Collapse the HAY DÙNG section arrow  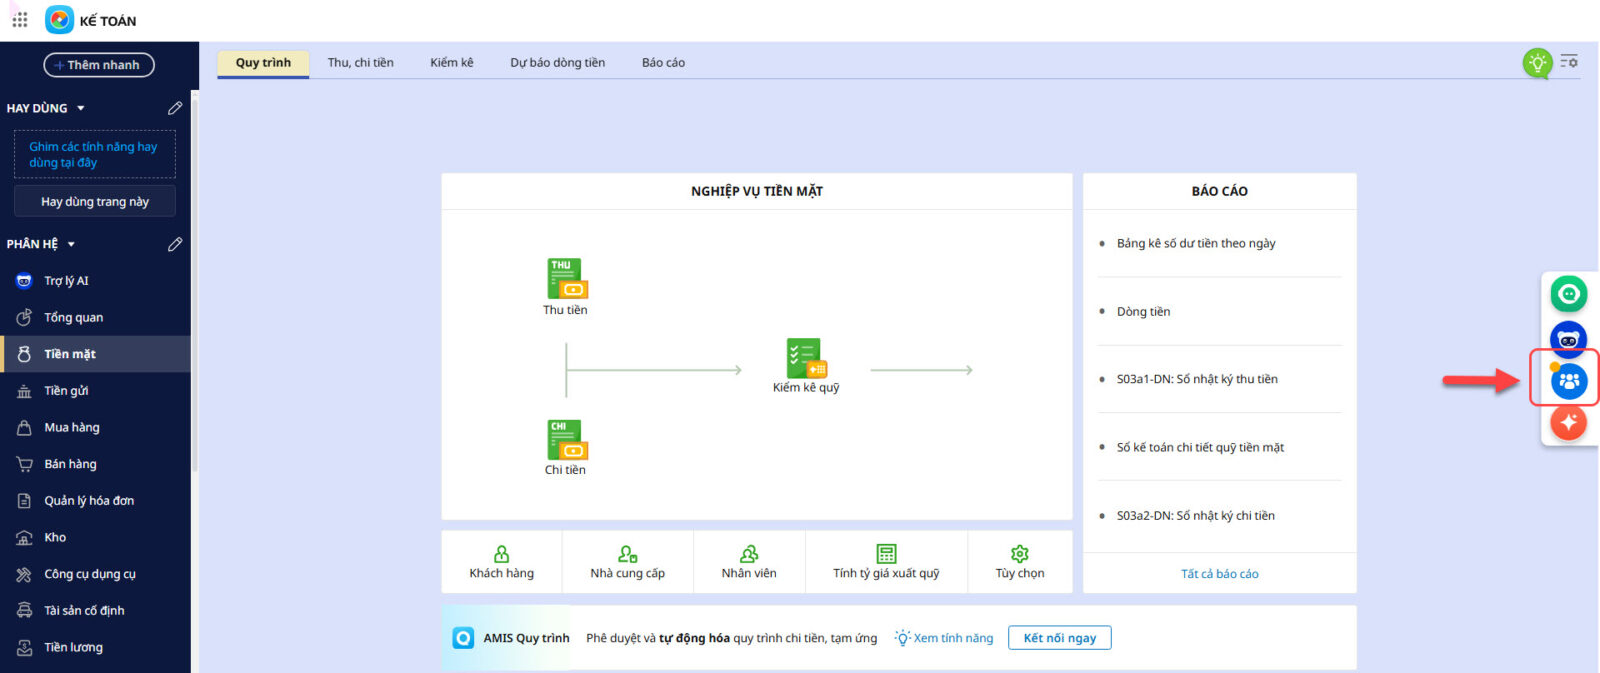[x=81, y=108]
